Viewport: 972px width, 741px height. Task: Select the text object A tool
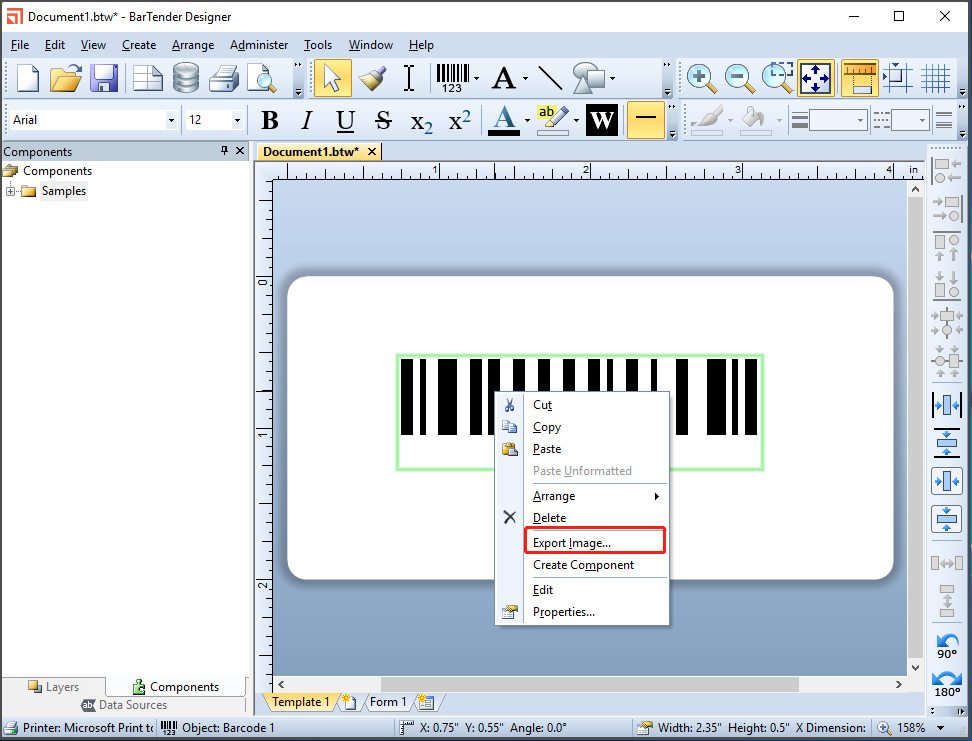coord(504,78)
